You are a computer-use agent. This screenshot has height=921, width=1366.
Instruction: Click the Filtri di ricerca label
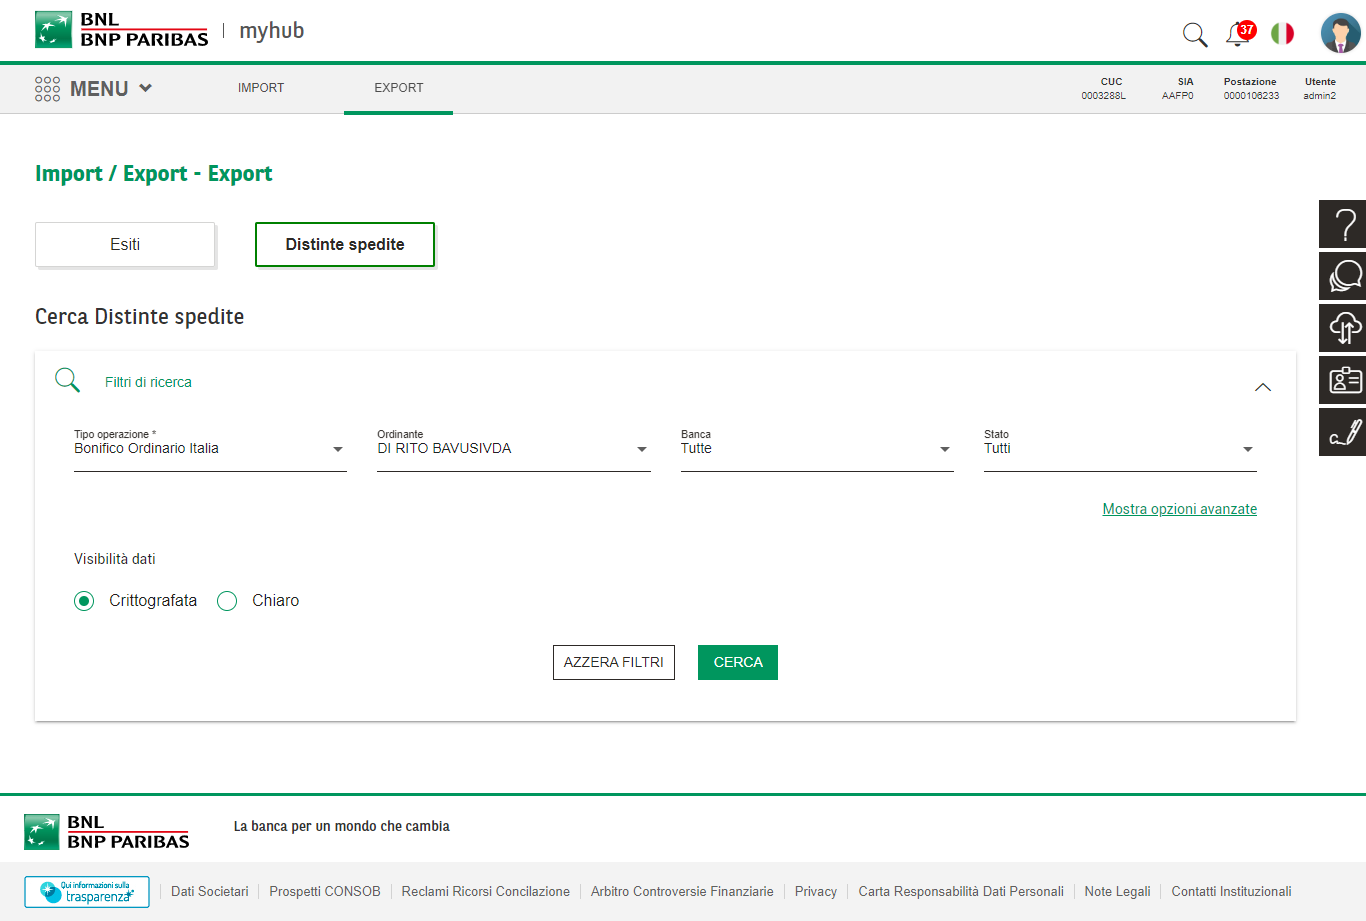(x=148, y=382)
